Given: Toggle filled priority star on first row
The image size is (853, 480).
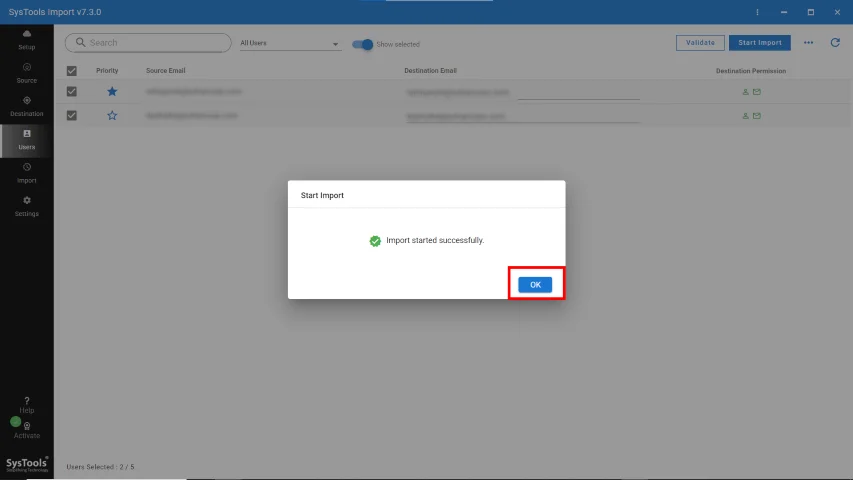Looking at the screenshot, I should pyautogui.click(x=112, y=91).
